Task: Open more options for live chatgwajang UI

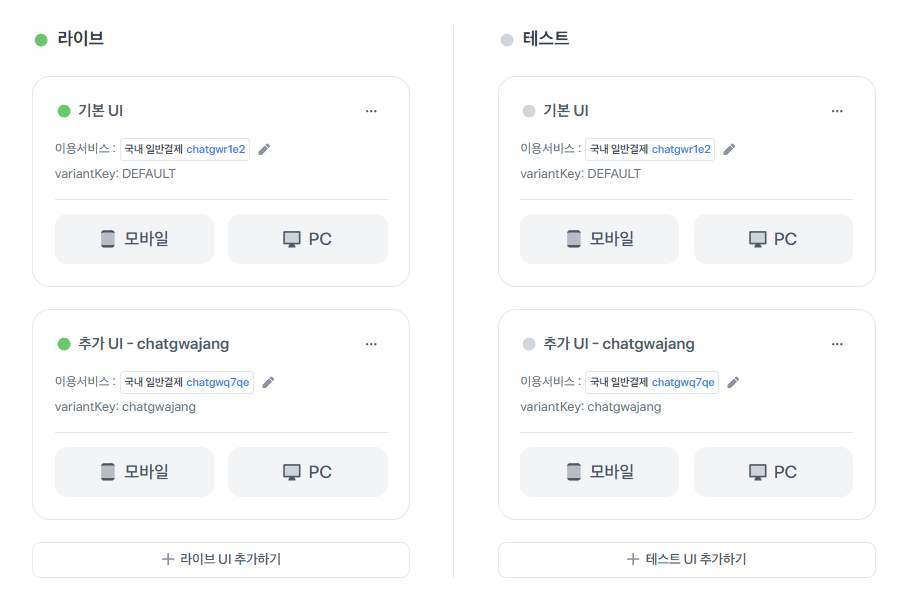Action: coord(371,344)
